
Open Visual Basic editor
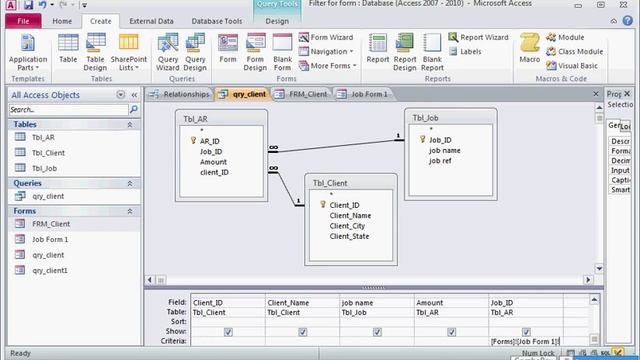572,65
